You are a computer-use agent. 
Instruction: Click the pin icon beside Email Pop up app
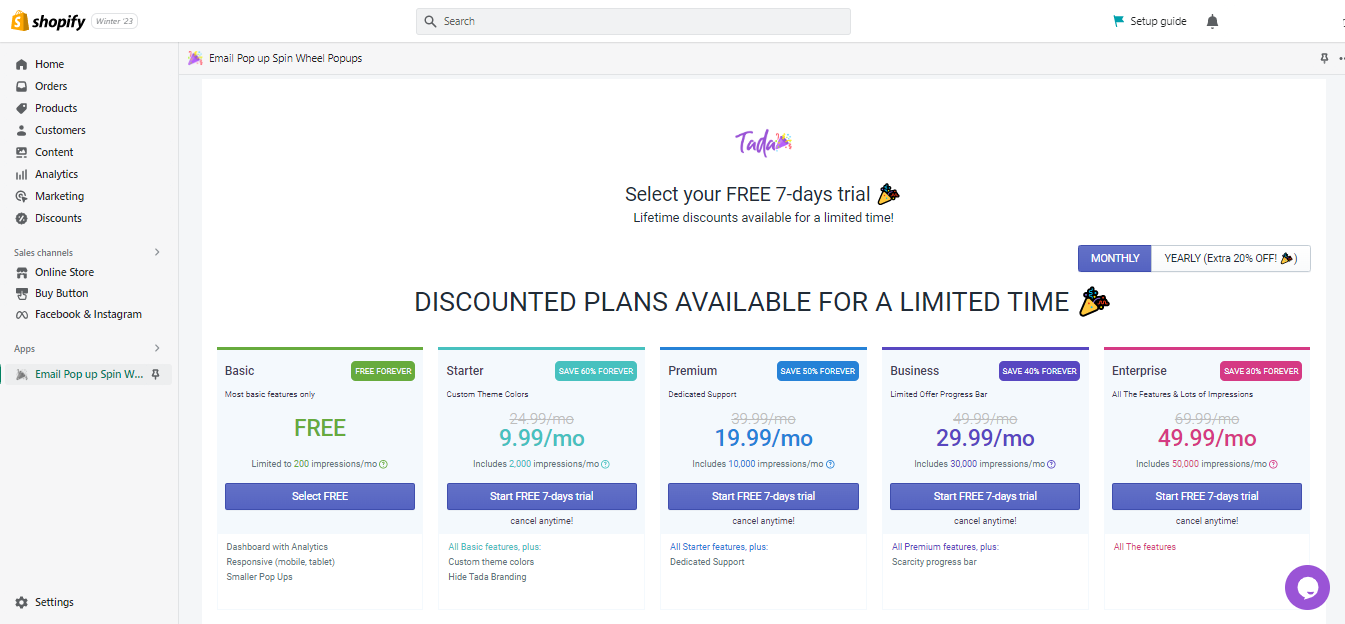pos(155,374)
